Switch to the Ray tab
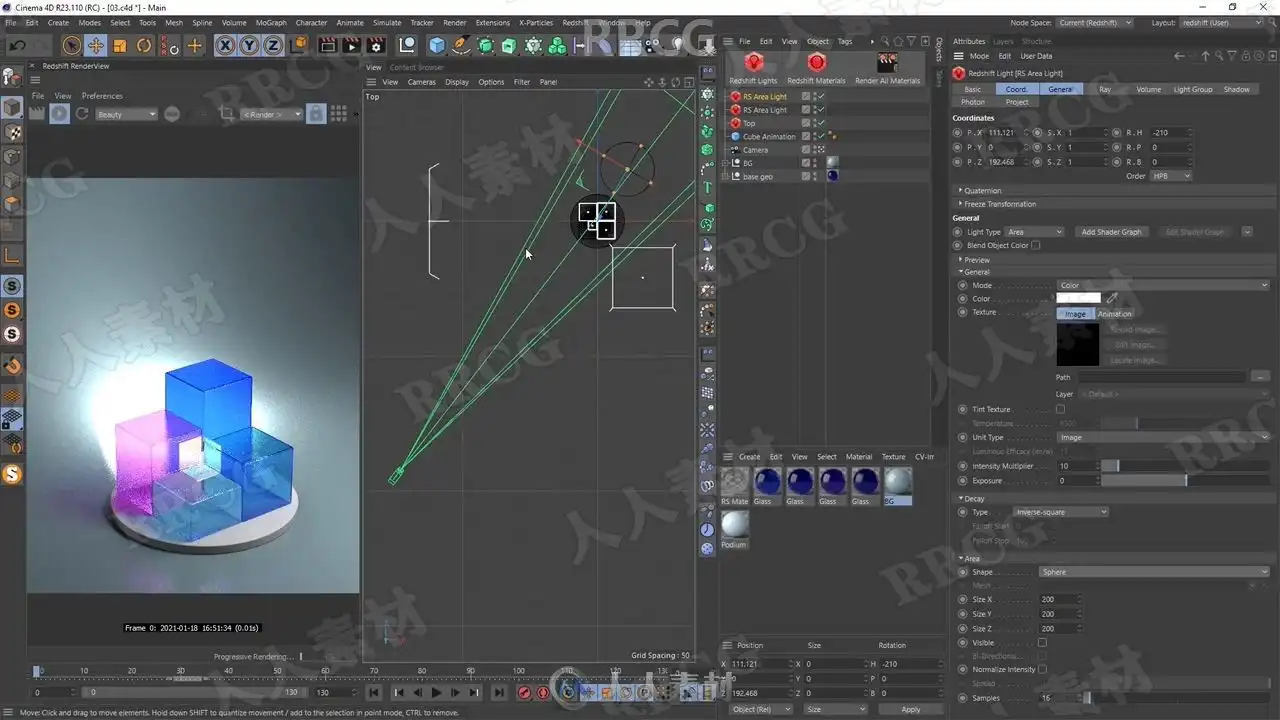Screen dimensions: 1280x720 point(1105,89)
